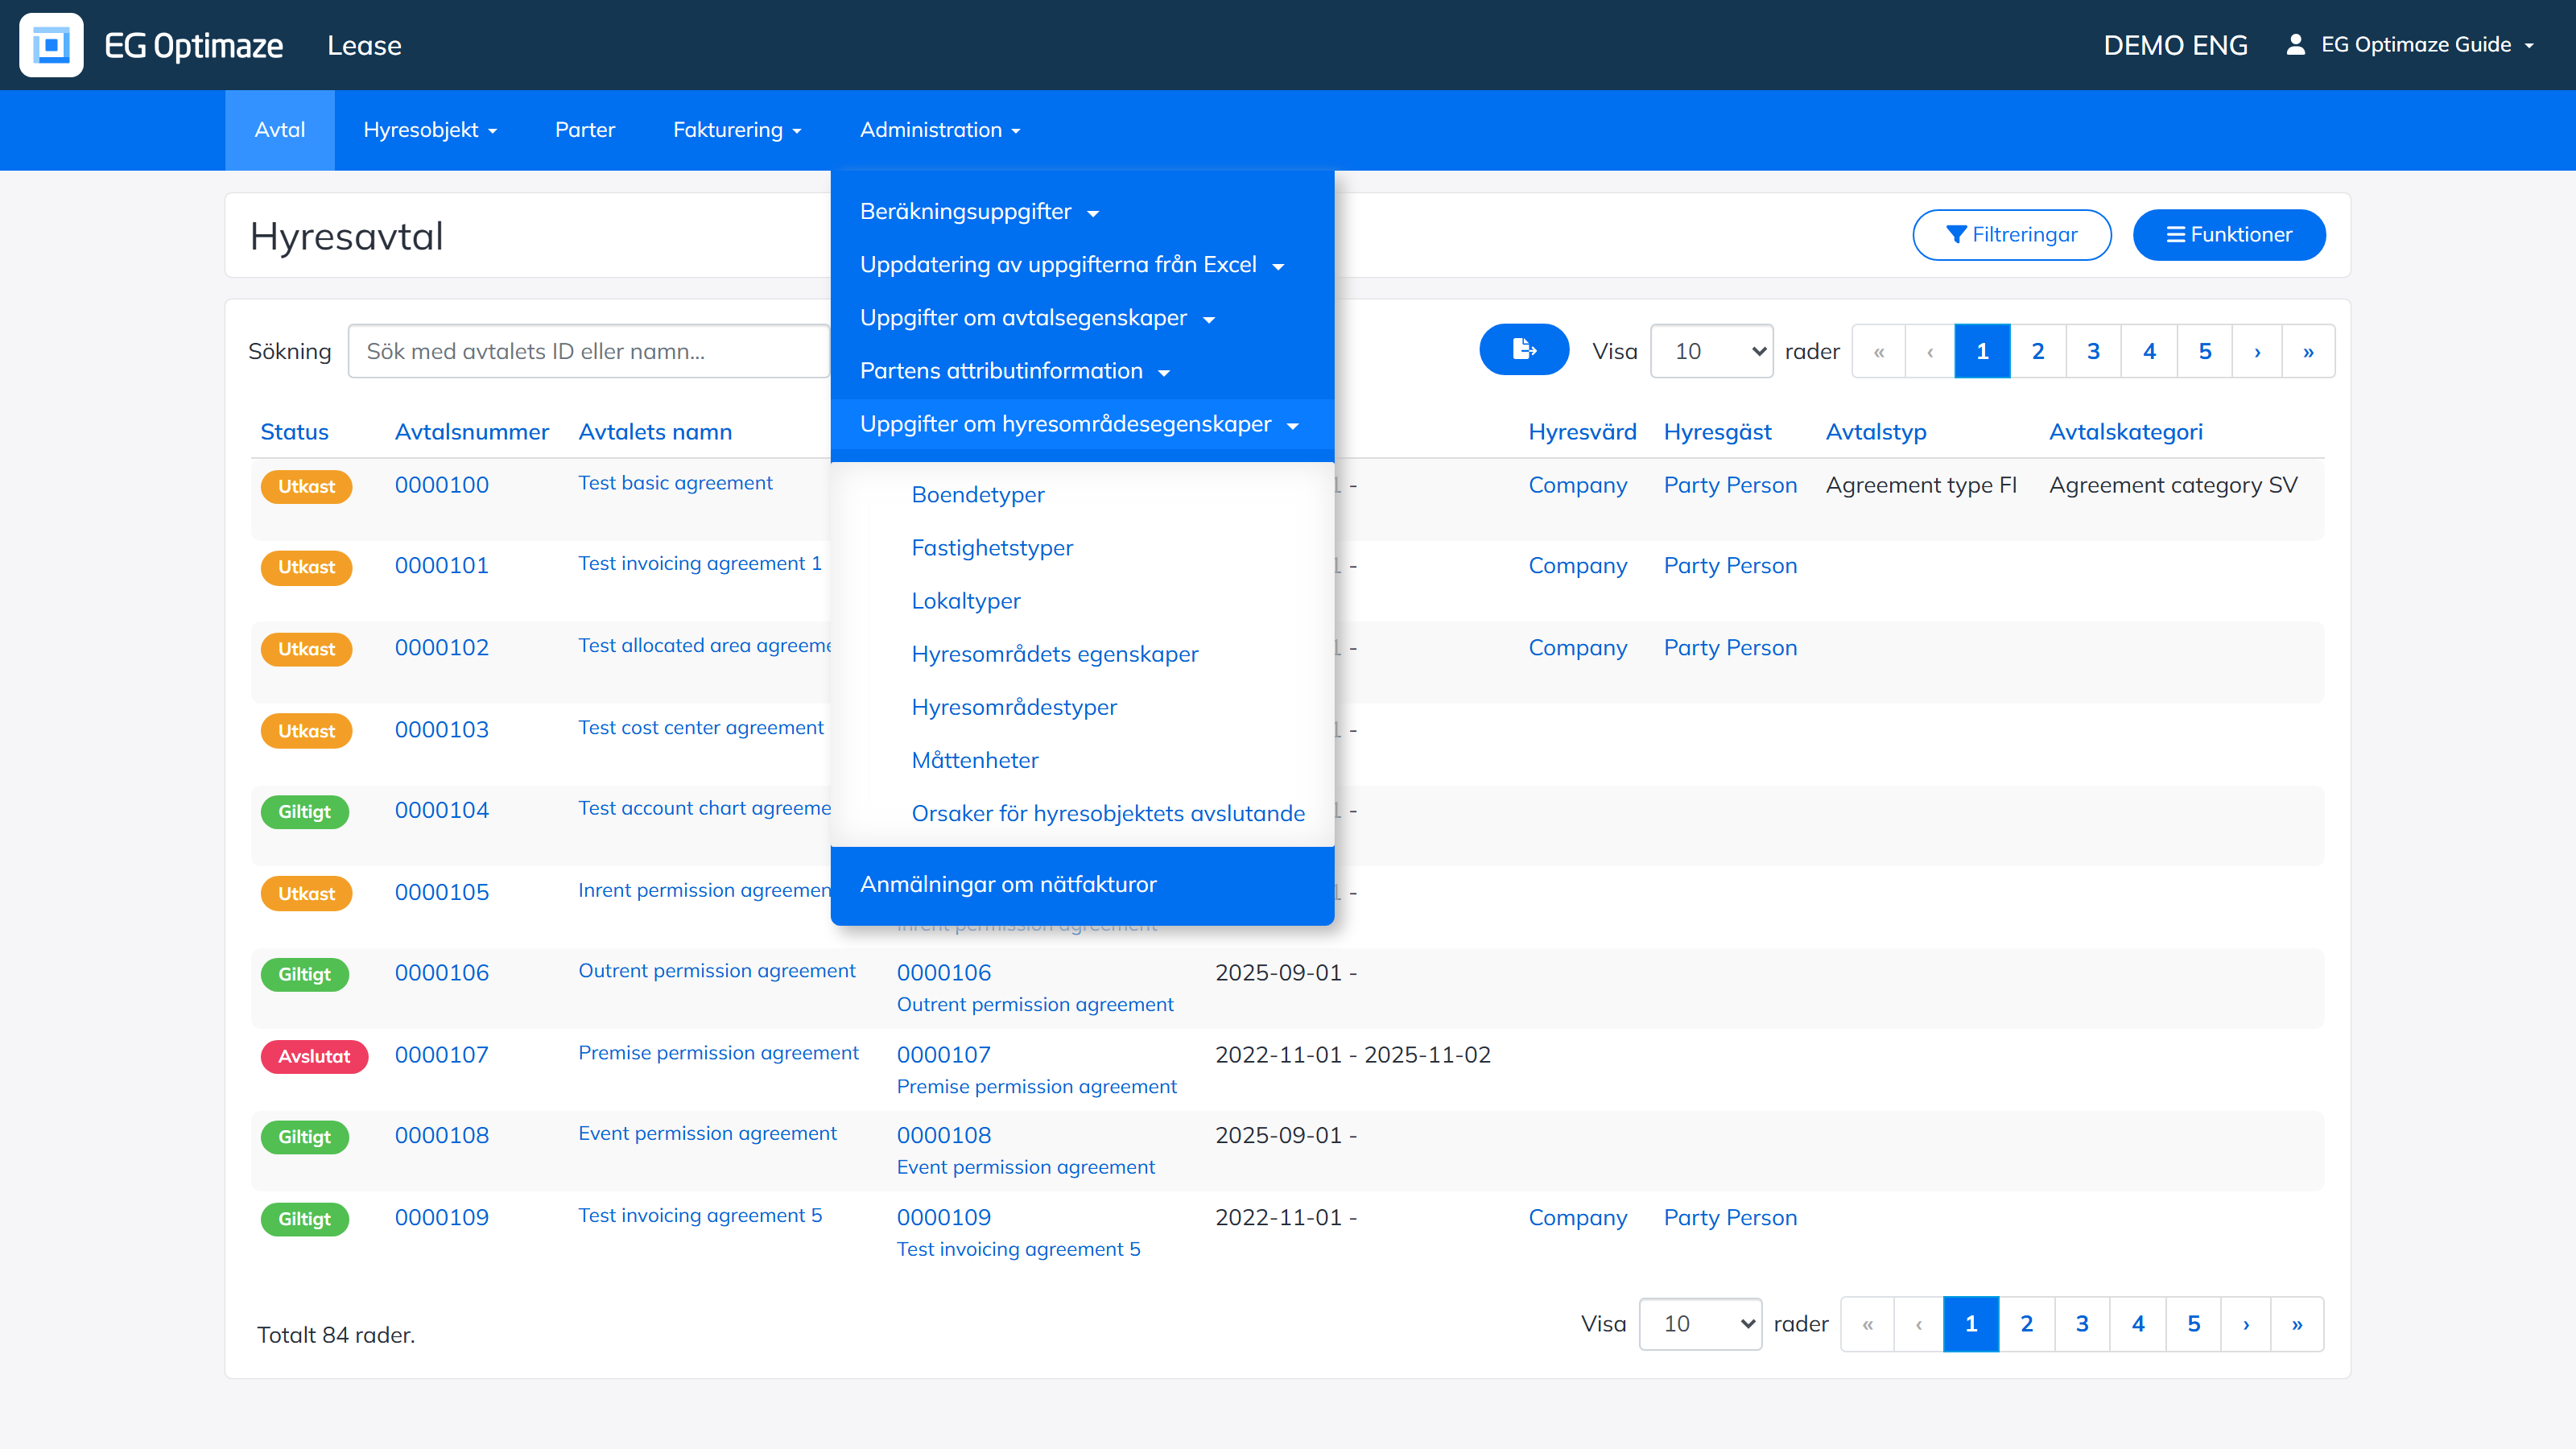
Task: Open the user profile icon menu
Action: 2296,45
